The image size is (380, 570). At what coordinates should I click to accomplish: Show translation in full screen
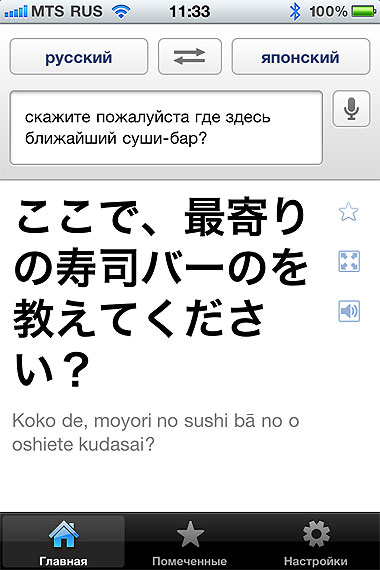click(349, 261)
